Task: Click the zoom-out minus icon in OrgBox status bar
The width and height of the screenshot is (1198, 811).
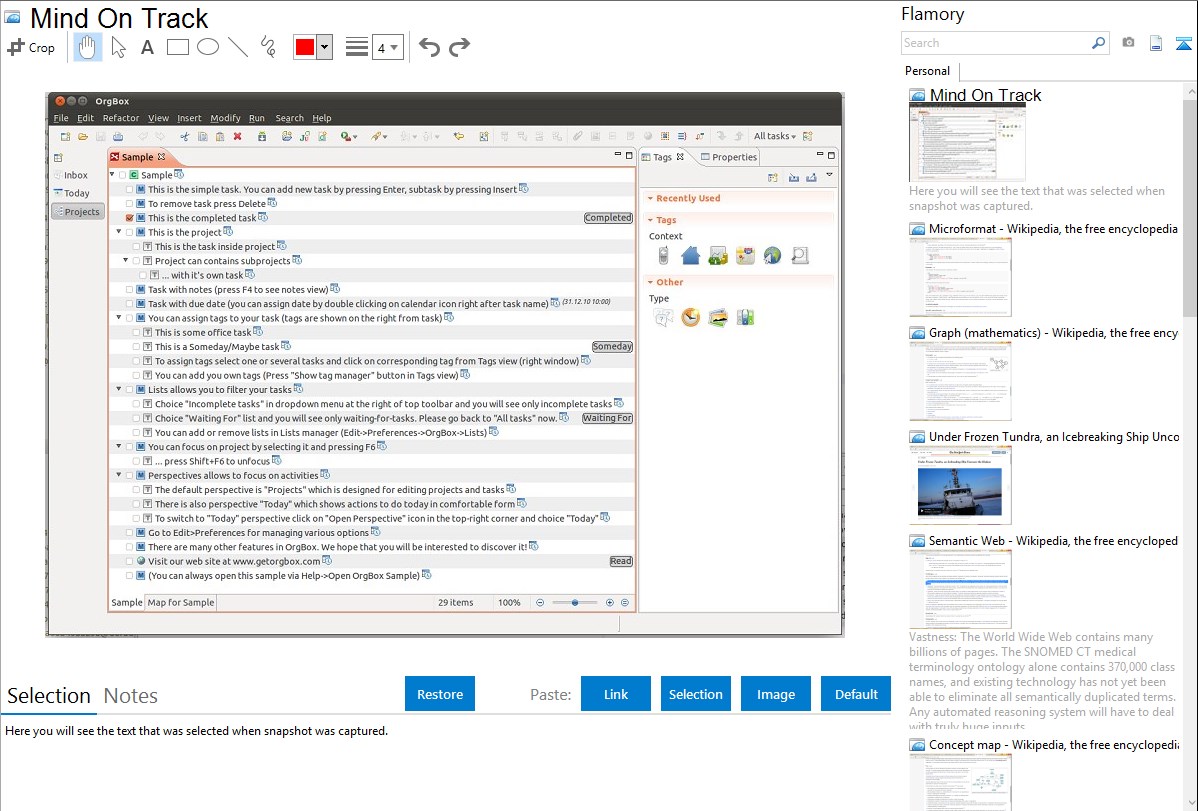Action: (540, 602)
